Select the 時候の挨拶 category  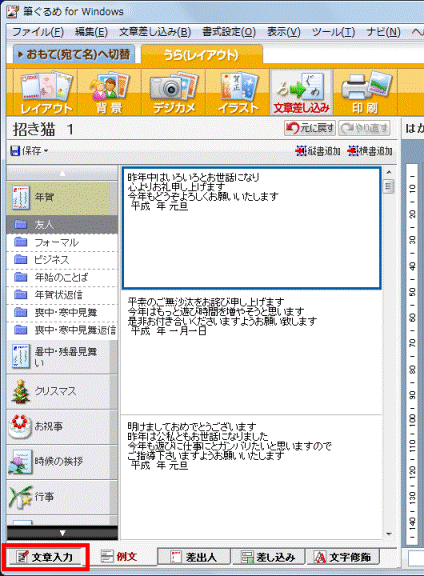(62, 461)
